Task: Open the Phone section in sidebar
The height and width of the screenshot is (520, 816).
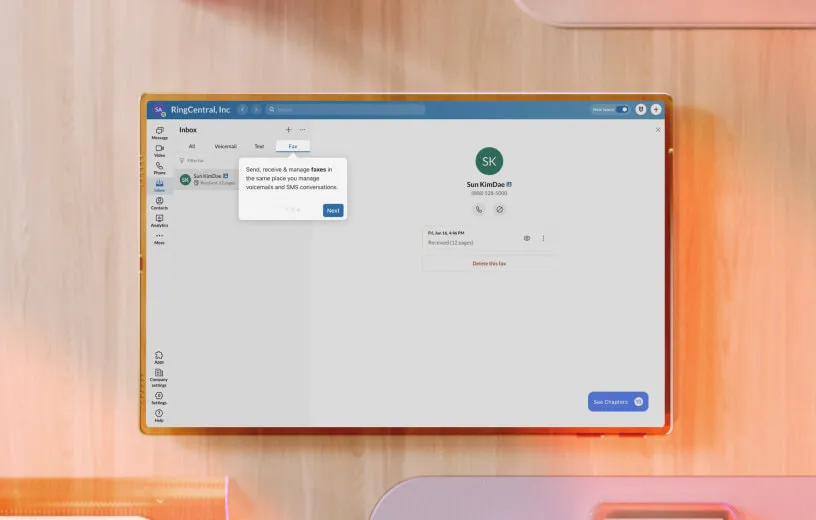Action: tap(159, 168)
